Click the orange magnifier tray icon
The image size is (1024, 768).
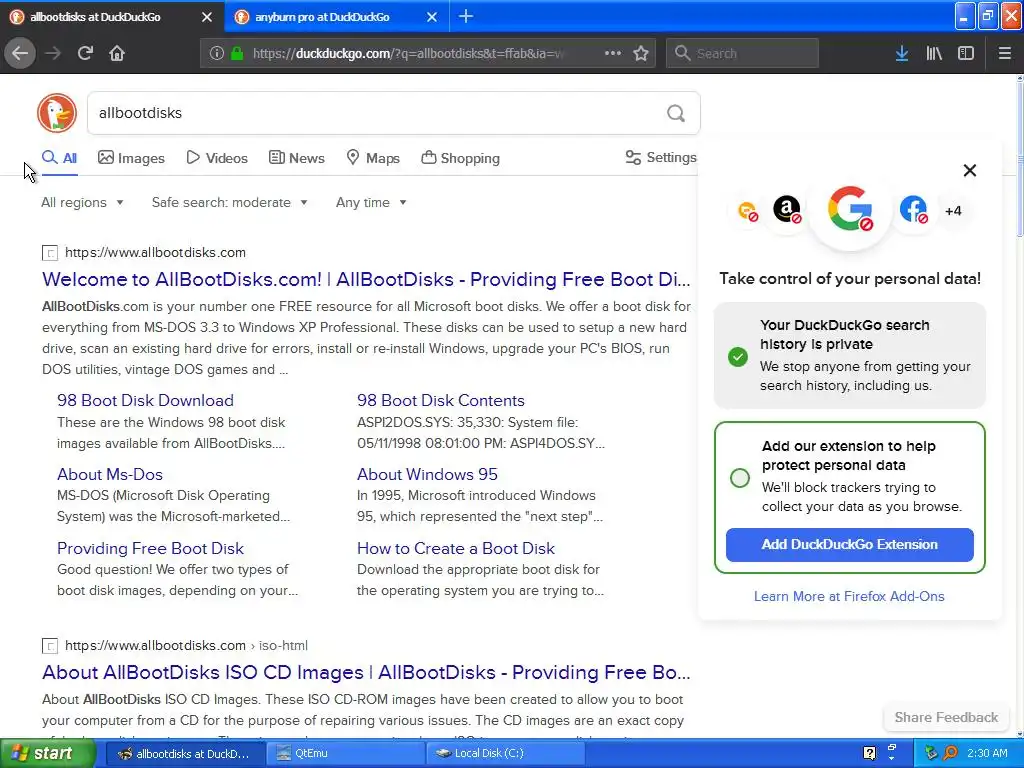coord(950,753)
